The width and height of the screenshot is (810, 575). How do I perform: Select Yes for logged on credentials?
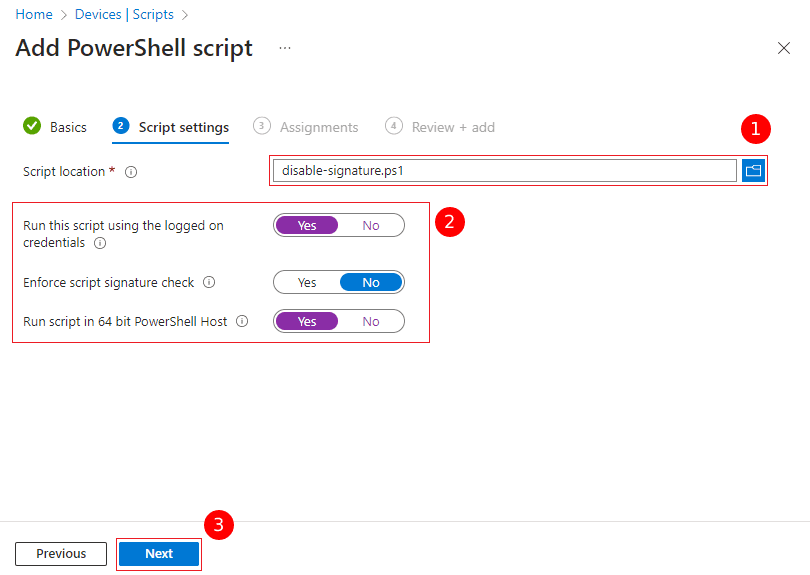[307, 226]
